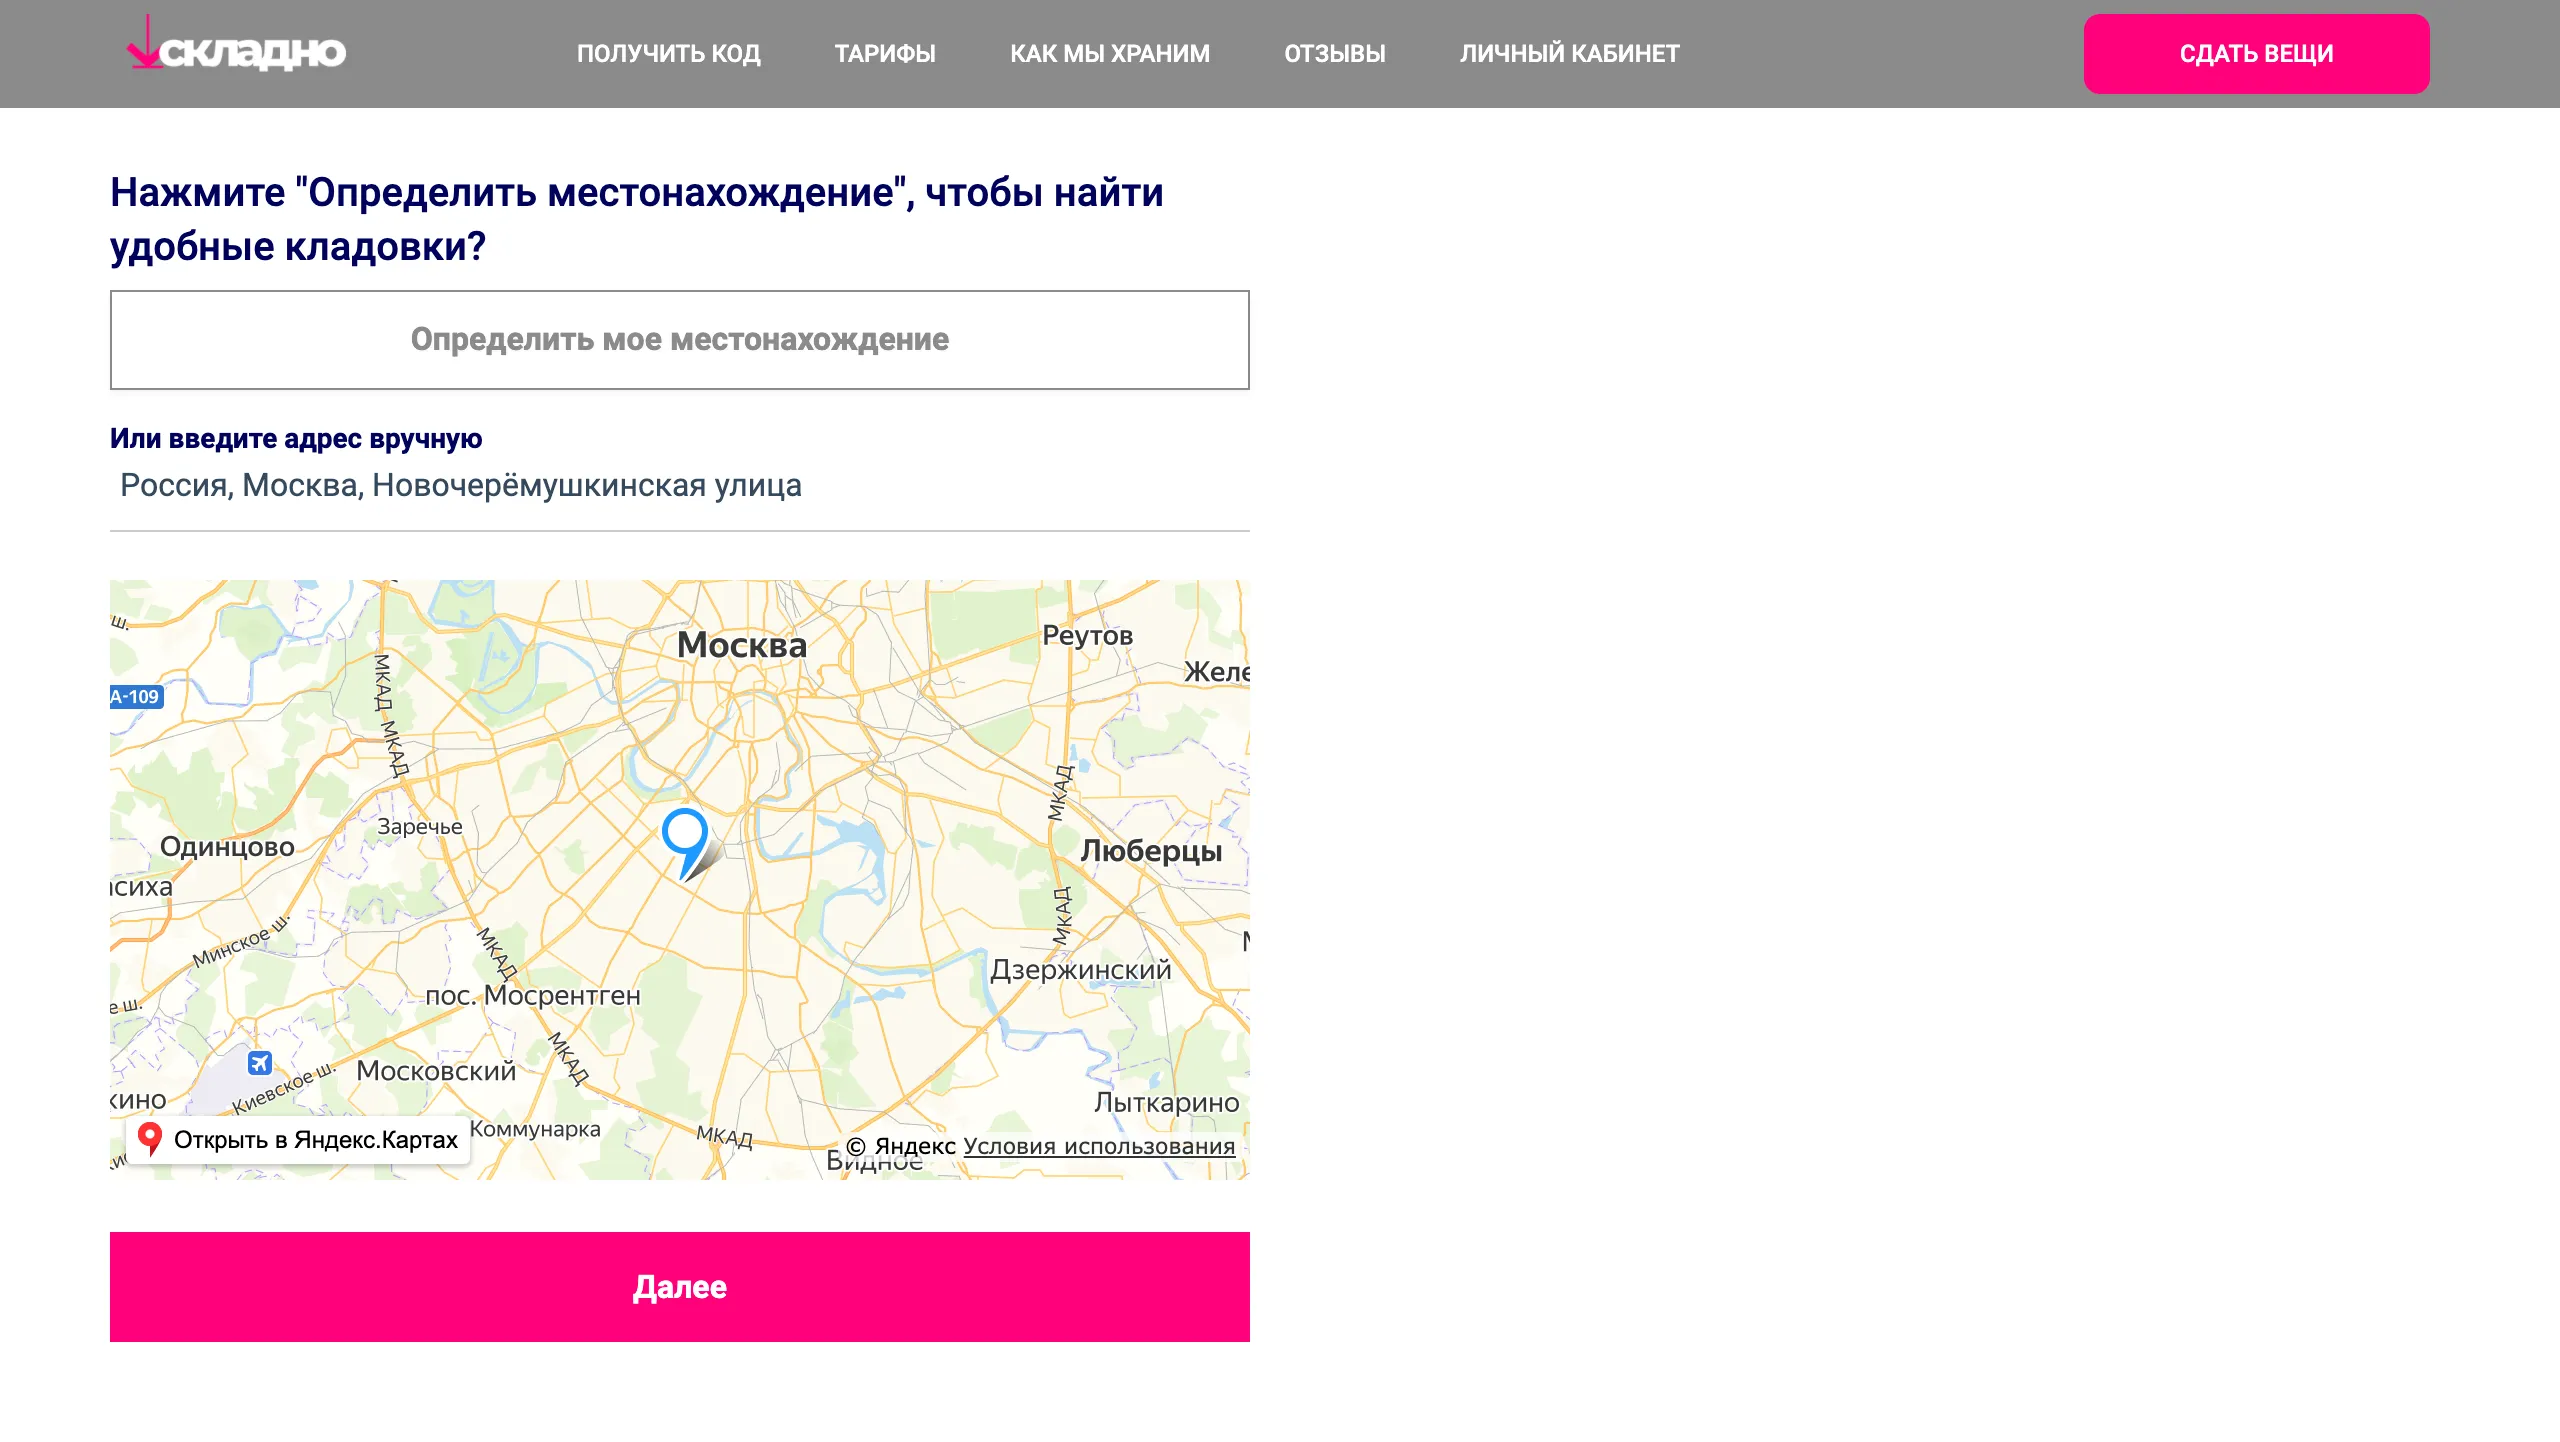Click the airport icon on the map
Screen dimensions: 2560x1442
click(260, 1063)
